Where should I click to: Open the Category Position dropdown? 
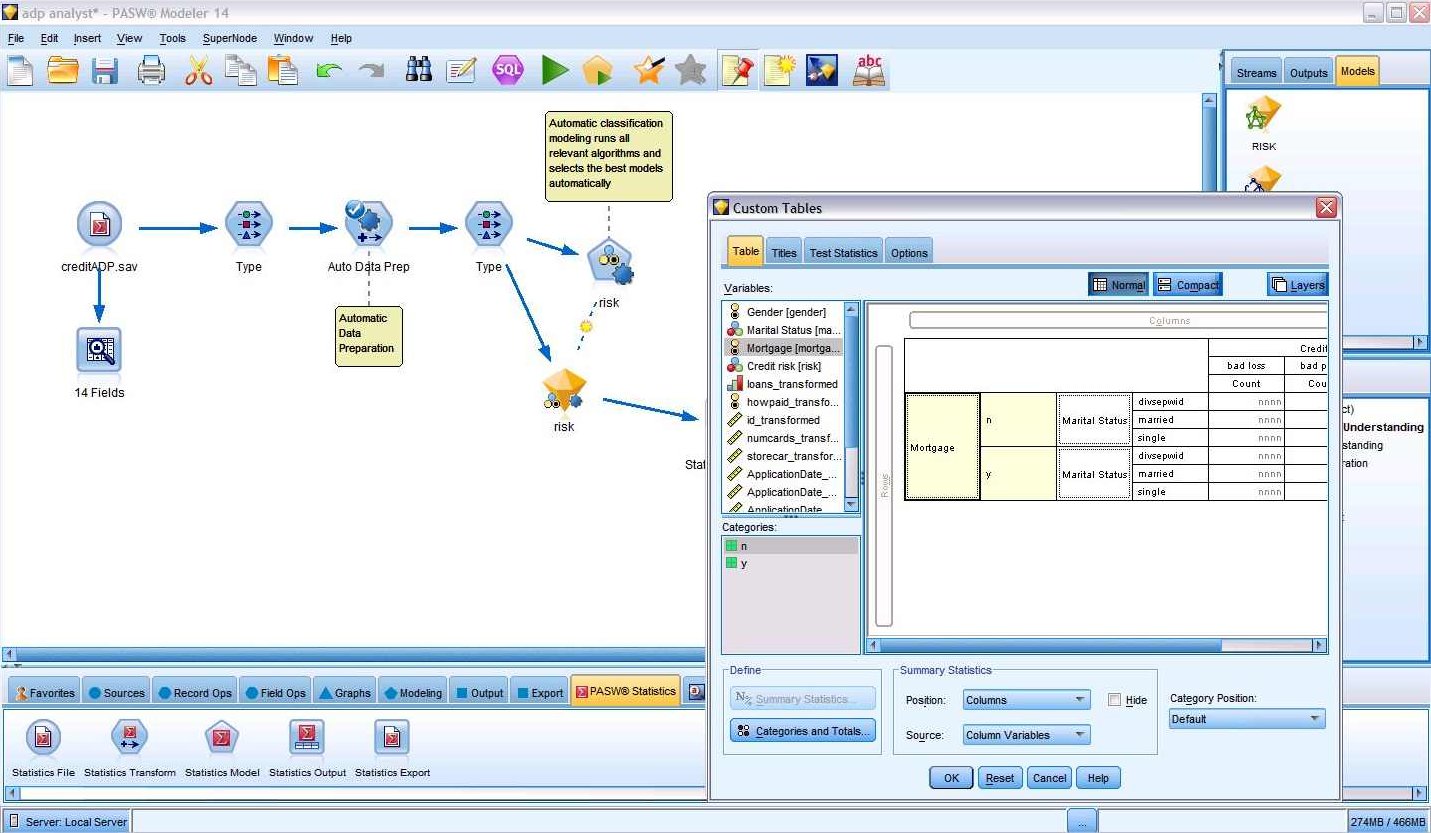coord(1246,718)
